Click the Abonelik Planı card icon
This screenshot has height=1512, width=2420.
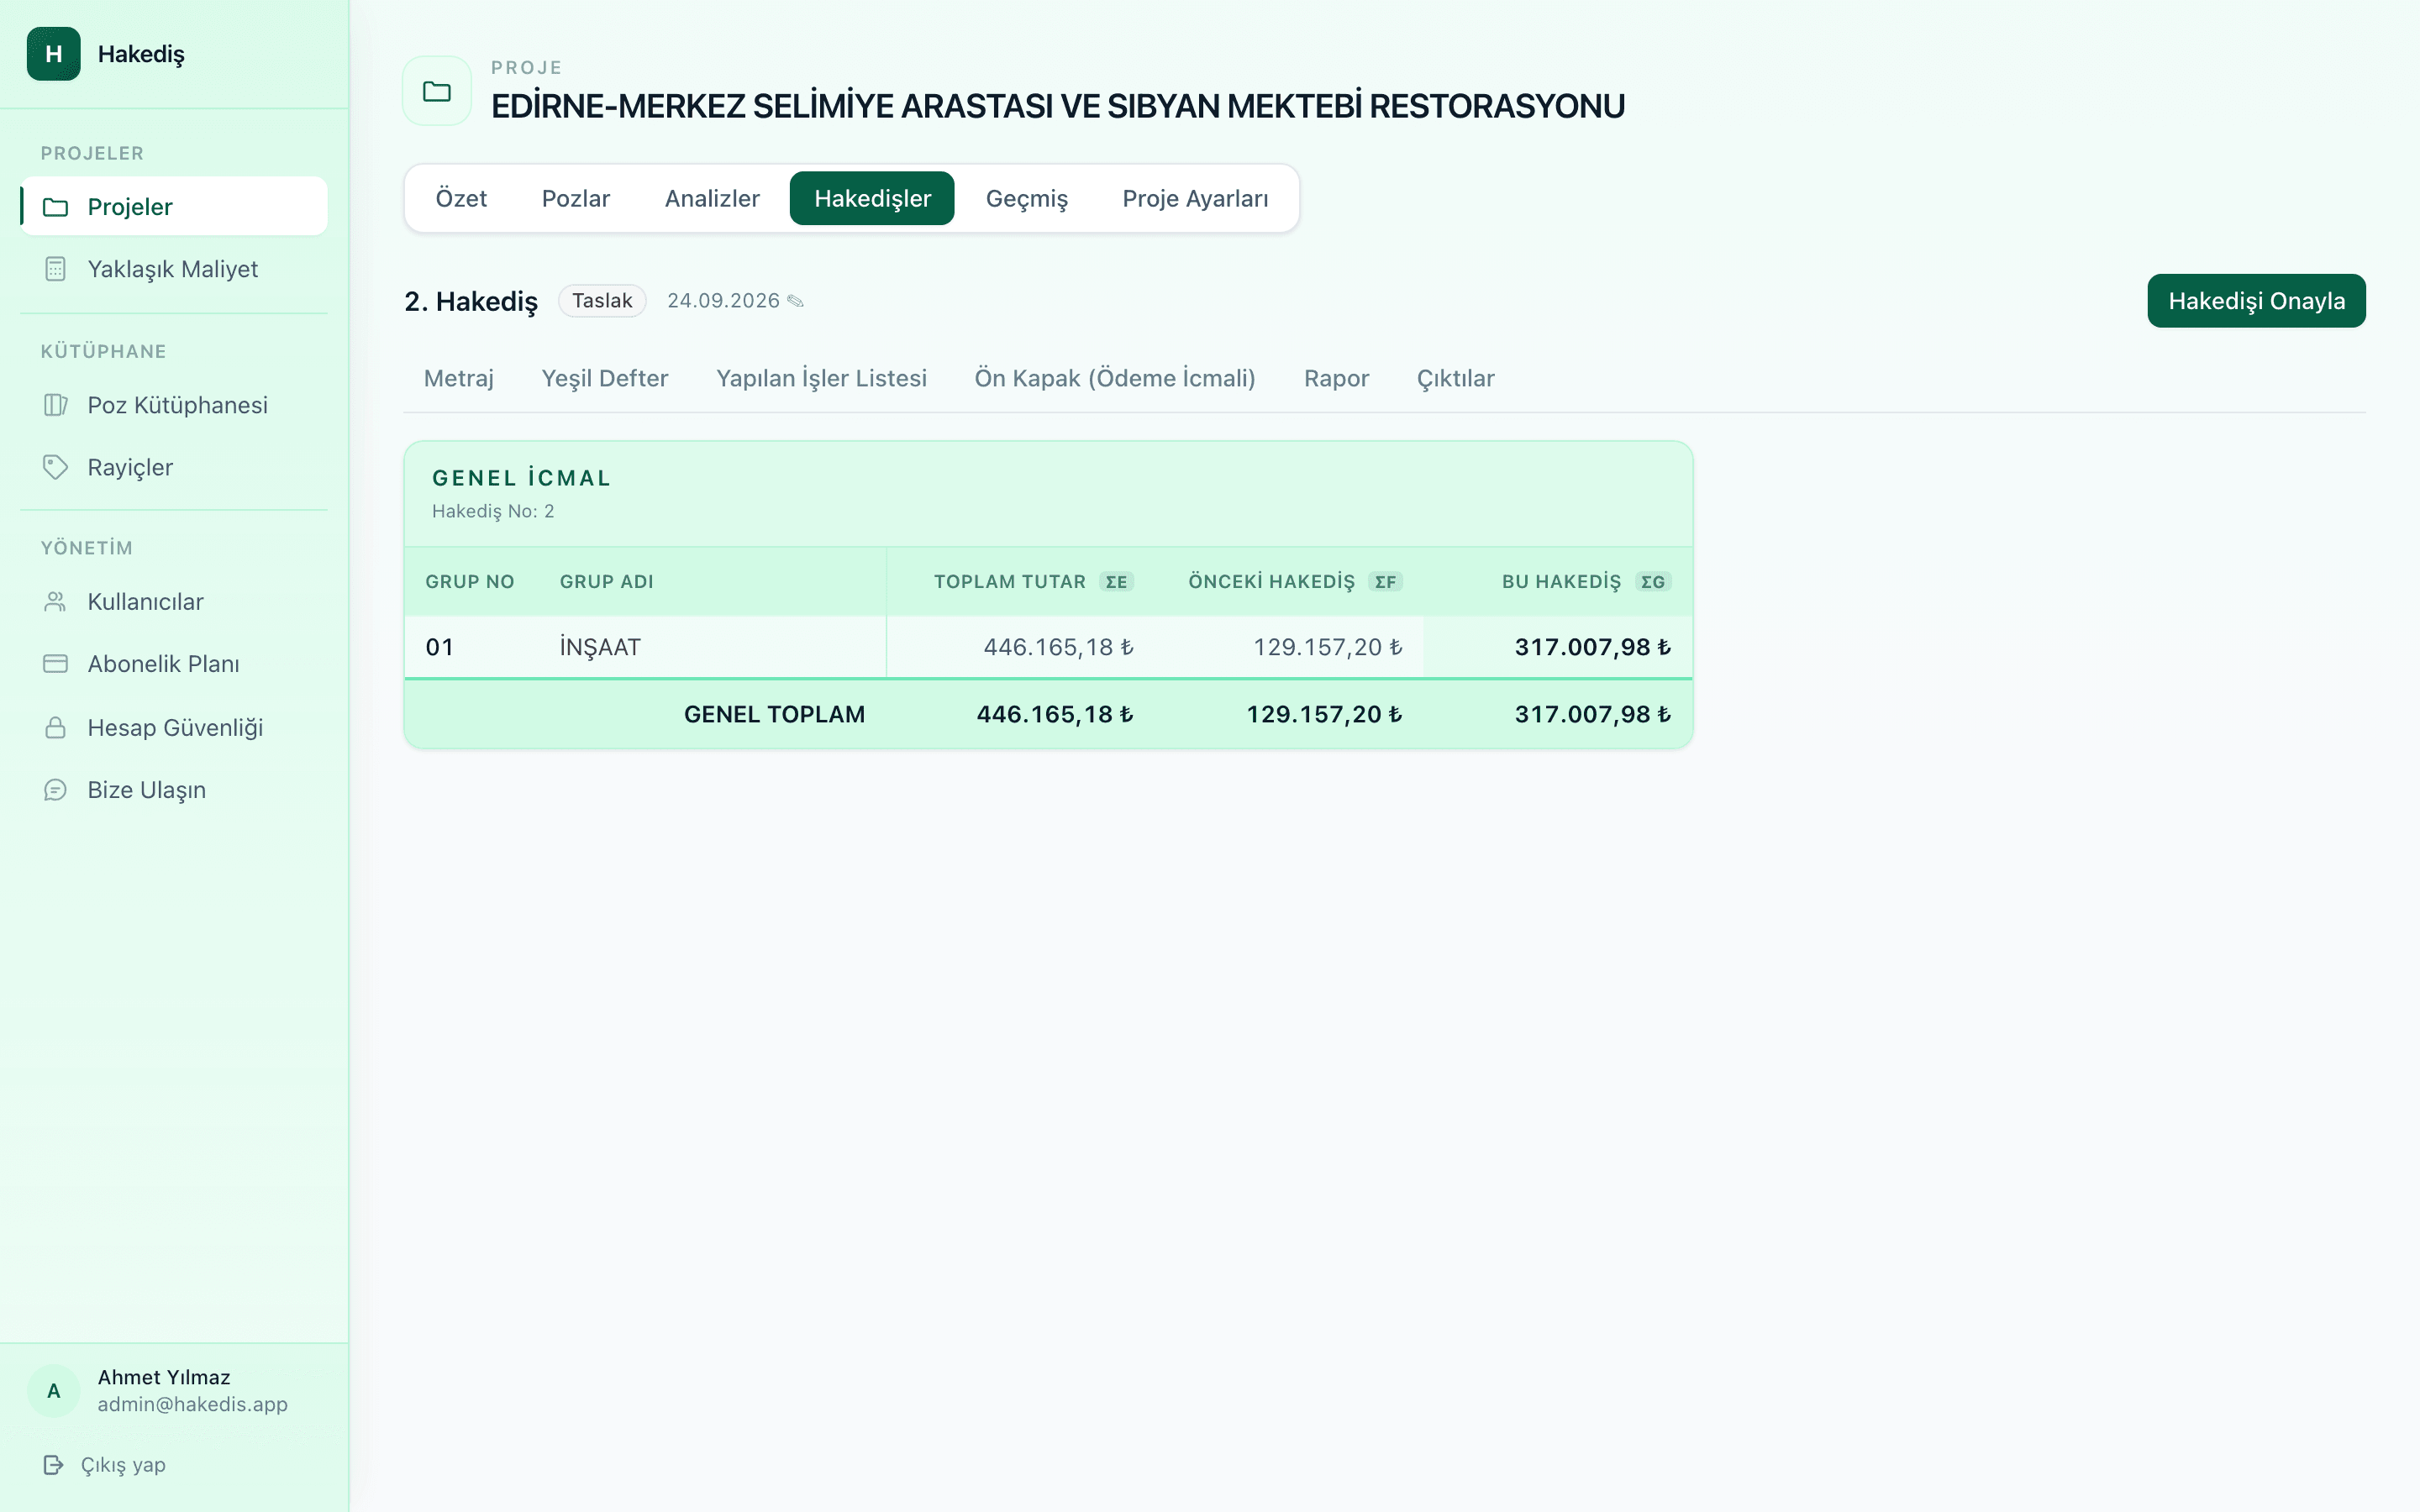click(56, 664)
